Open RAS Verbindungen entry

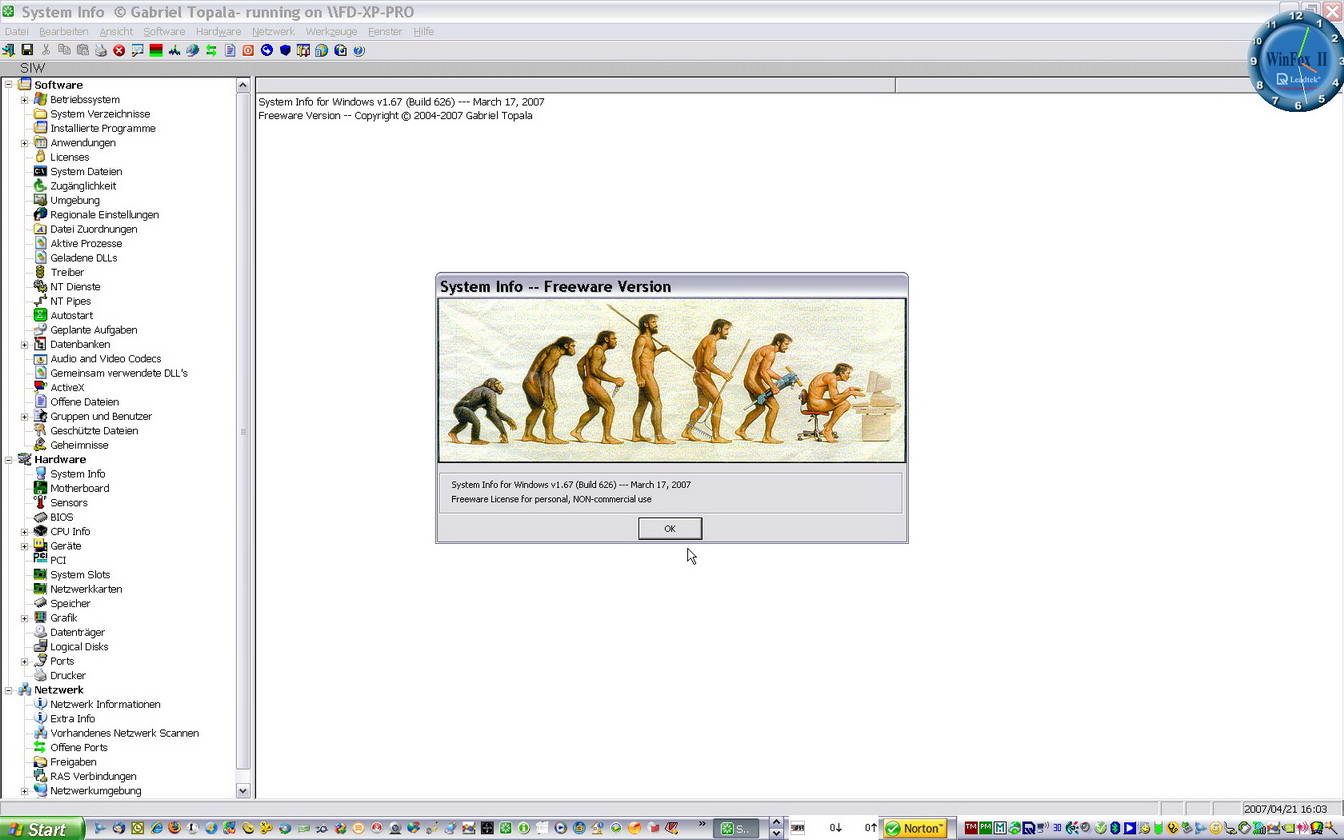tap(93, 776)
